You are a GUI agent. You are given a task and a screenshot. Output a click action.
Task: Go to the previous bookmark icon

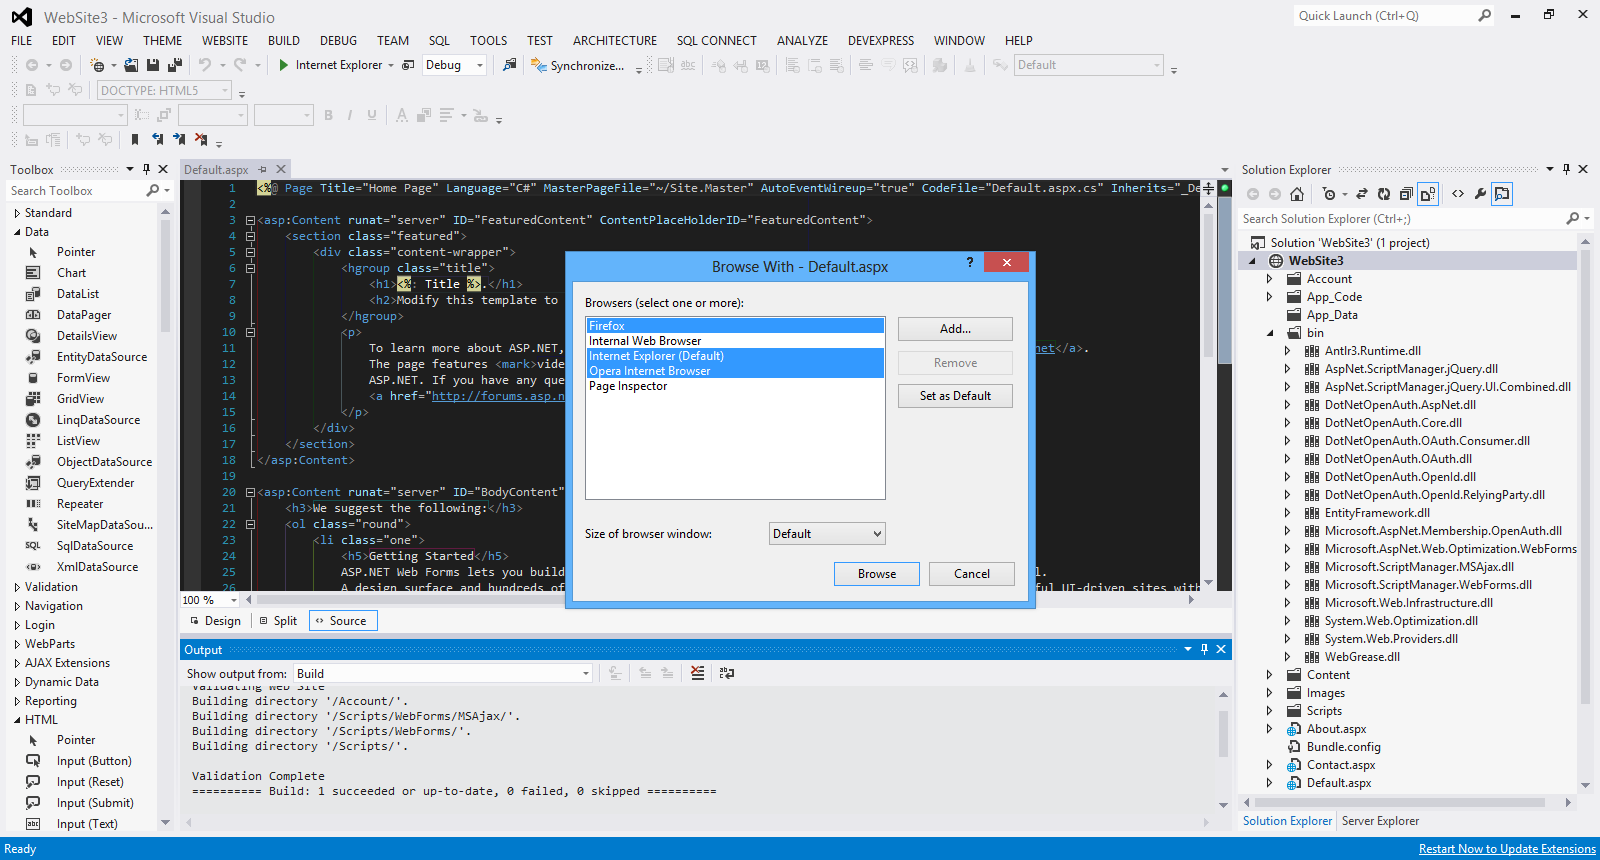click(x=157, y=140)
